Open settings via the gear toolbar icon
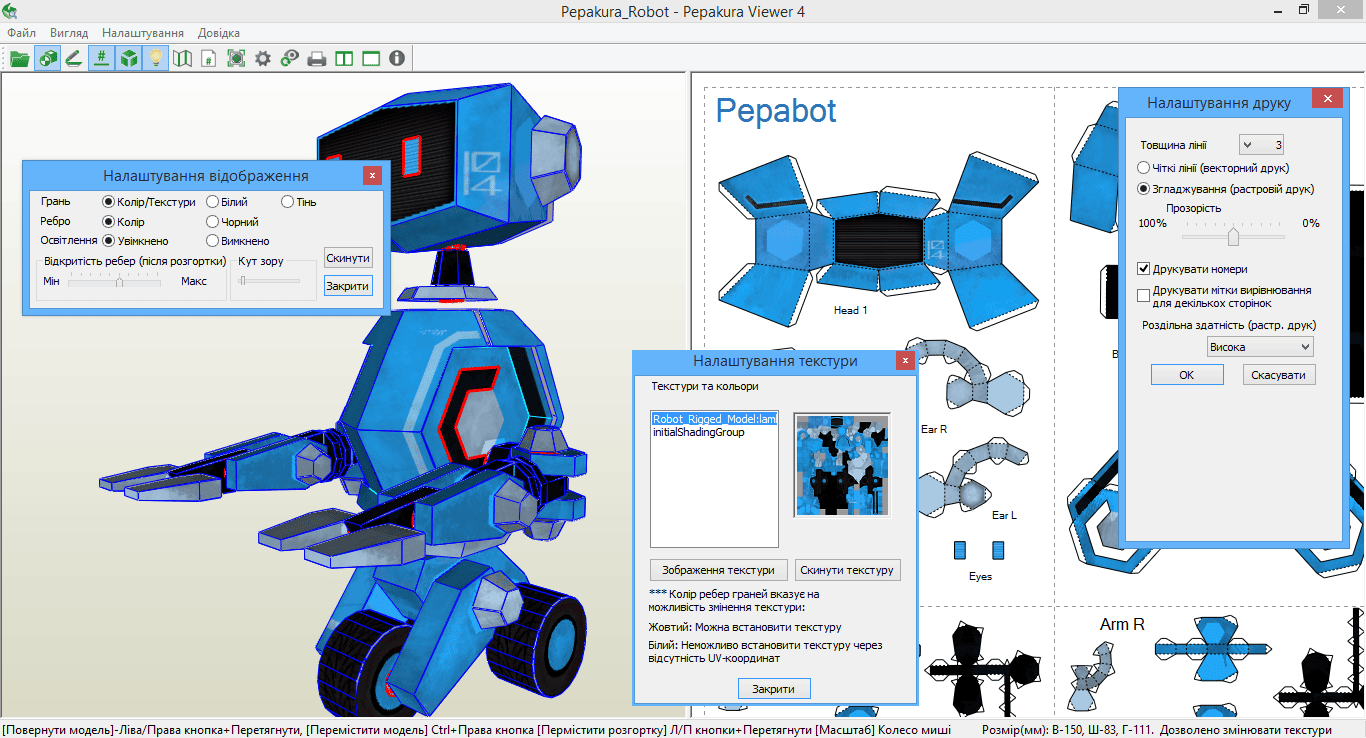Image resolution: width=1366 pixels, height=738 pixels. click(263, 58)
